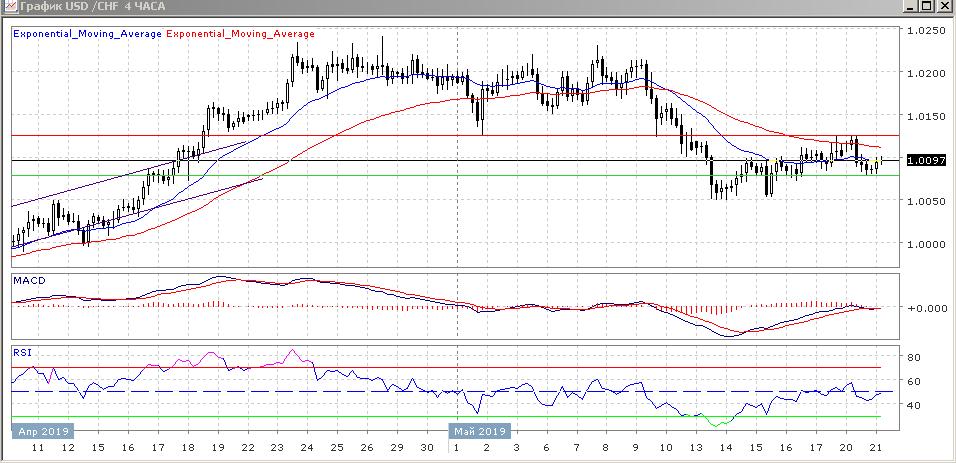956x463 pixels.
Task: Click date 24 on the time axis
Action: pos(306,449)
